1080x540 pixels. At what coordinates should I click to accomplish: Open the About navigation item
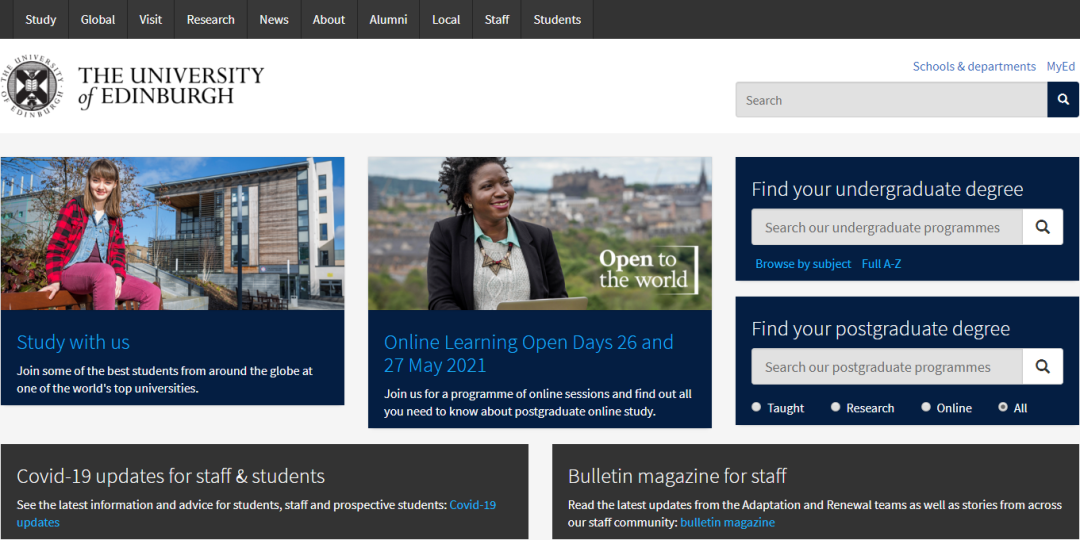click(x=329, y=19)
